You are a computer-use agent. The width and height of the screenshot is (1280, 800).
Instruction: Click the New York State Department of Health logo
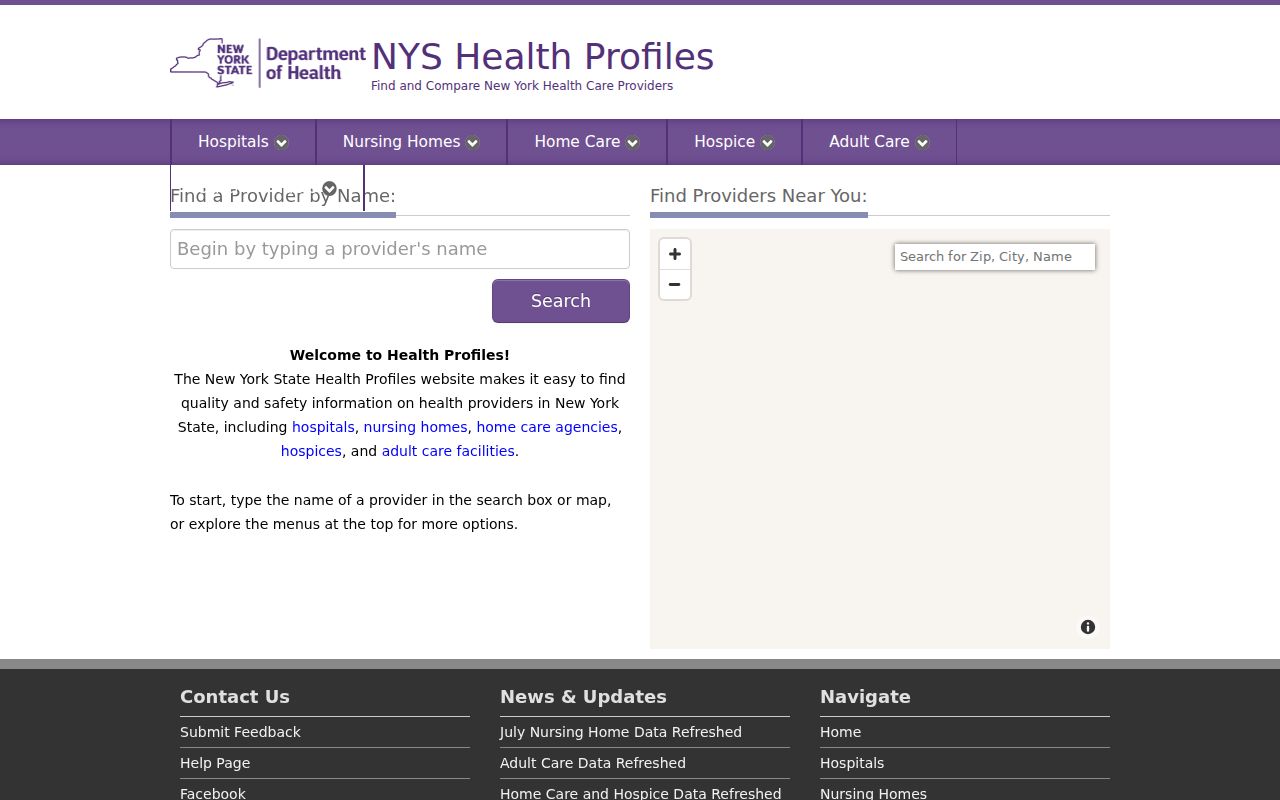tap(268, 63)
